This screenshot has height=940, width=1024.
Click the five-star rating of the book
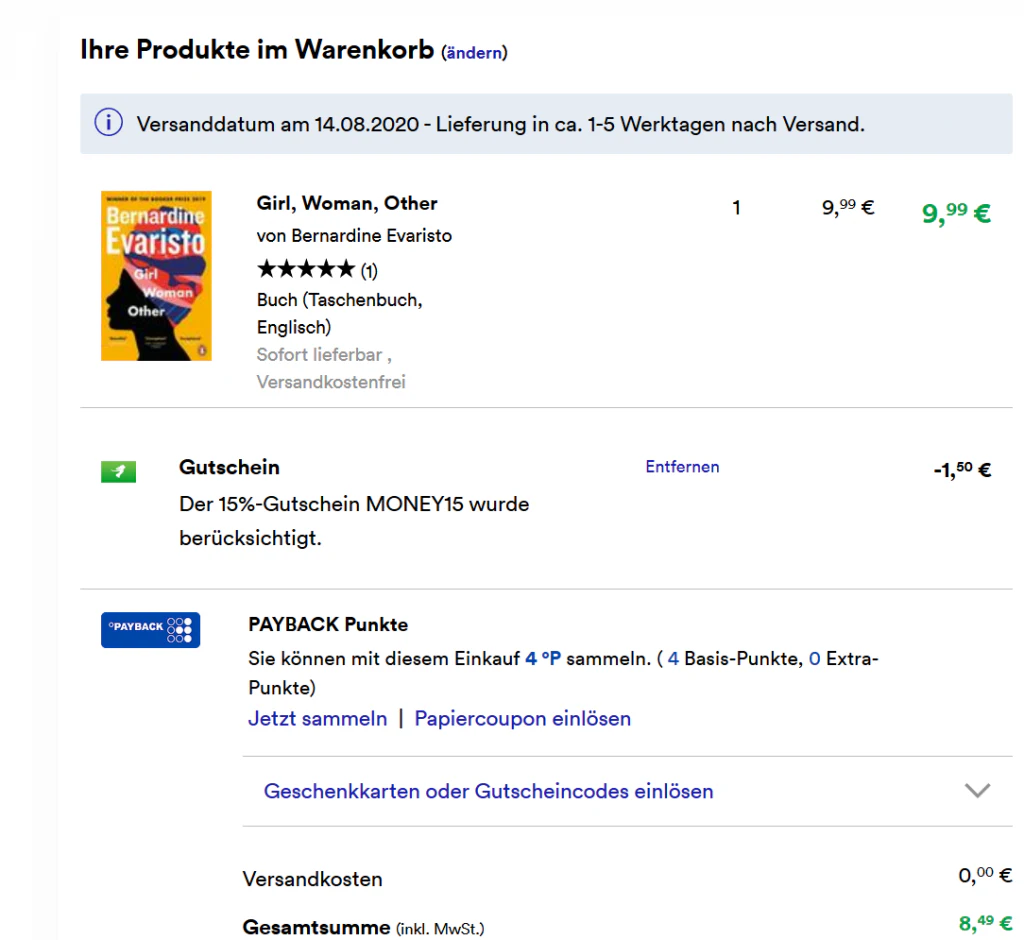306,268
